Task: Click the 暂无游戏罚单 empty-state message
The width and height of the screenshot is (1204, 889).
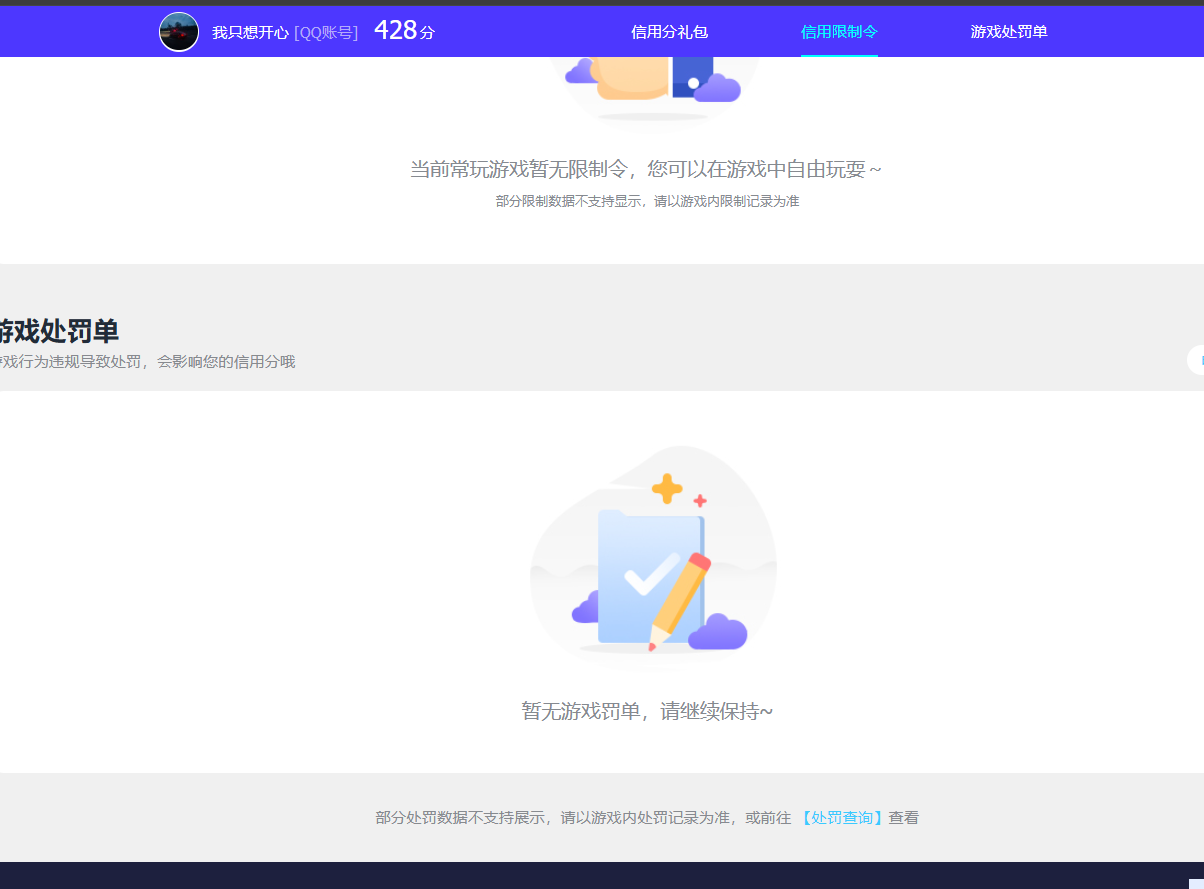Action: pos(652,711)
